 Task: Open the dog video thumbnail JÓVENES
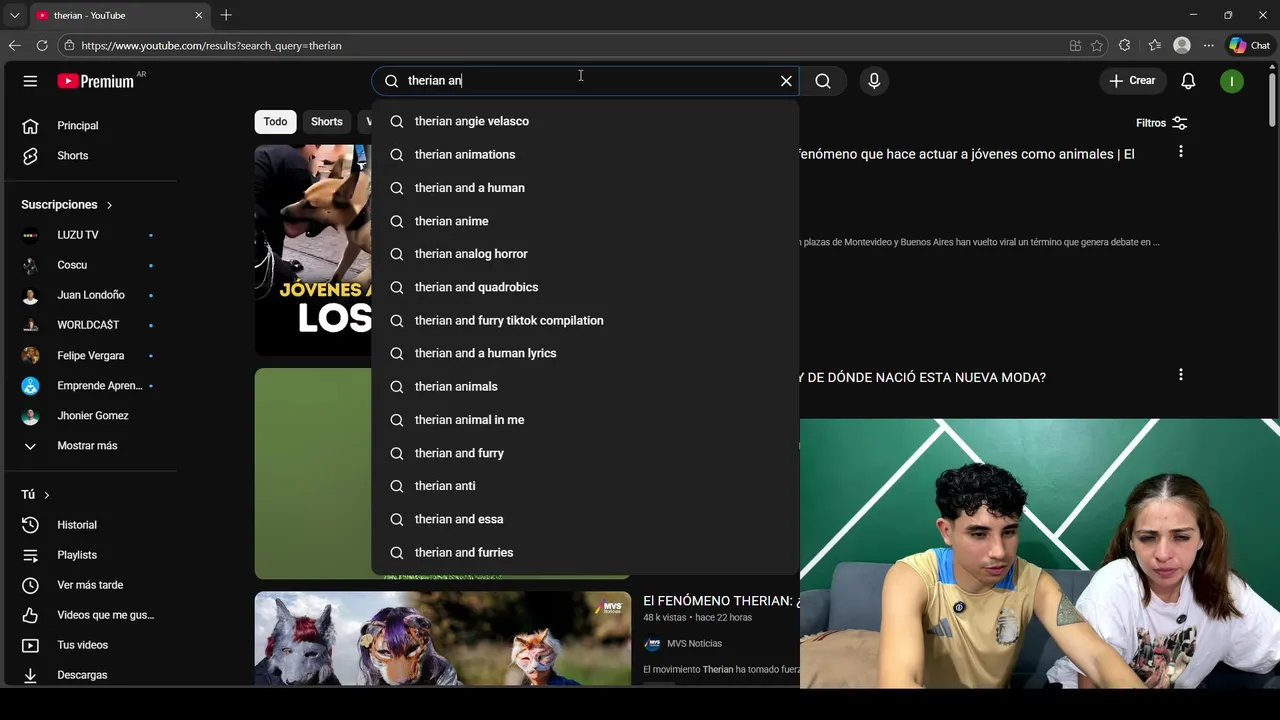[x=313, y=250]
